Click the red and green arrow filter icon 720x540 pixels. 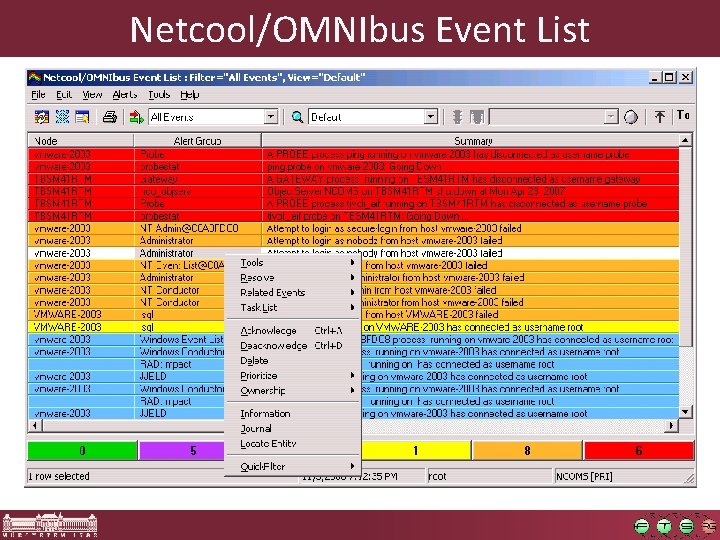click(136, 117)
